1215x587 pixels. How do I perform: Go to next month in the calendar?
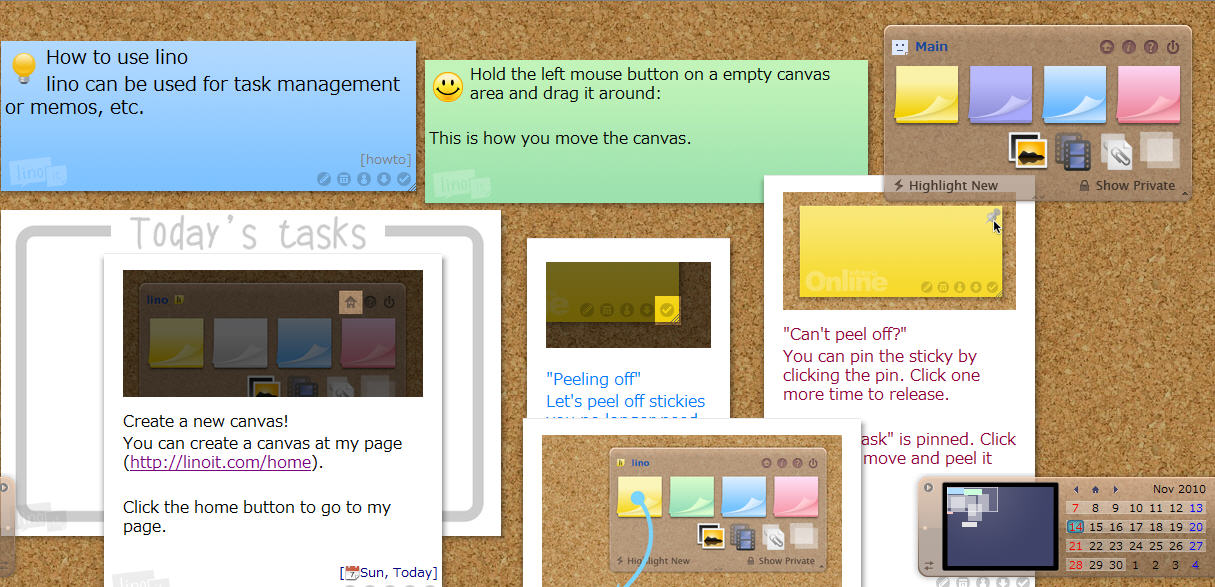[1116, 489]
